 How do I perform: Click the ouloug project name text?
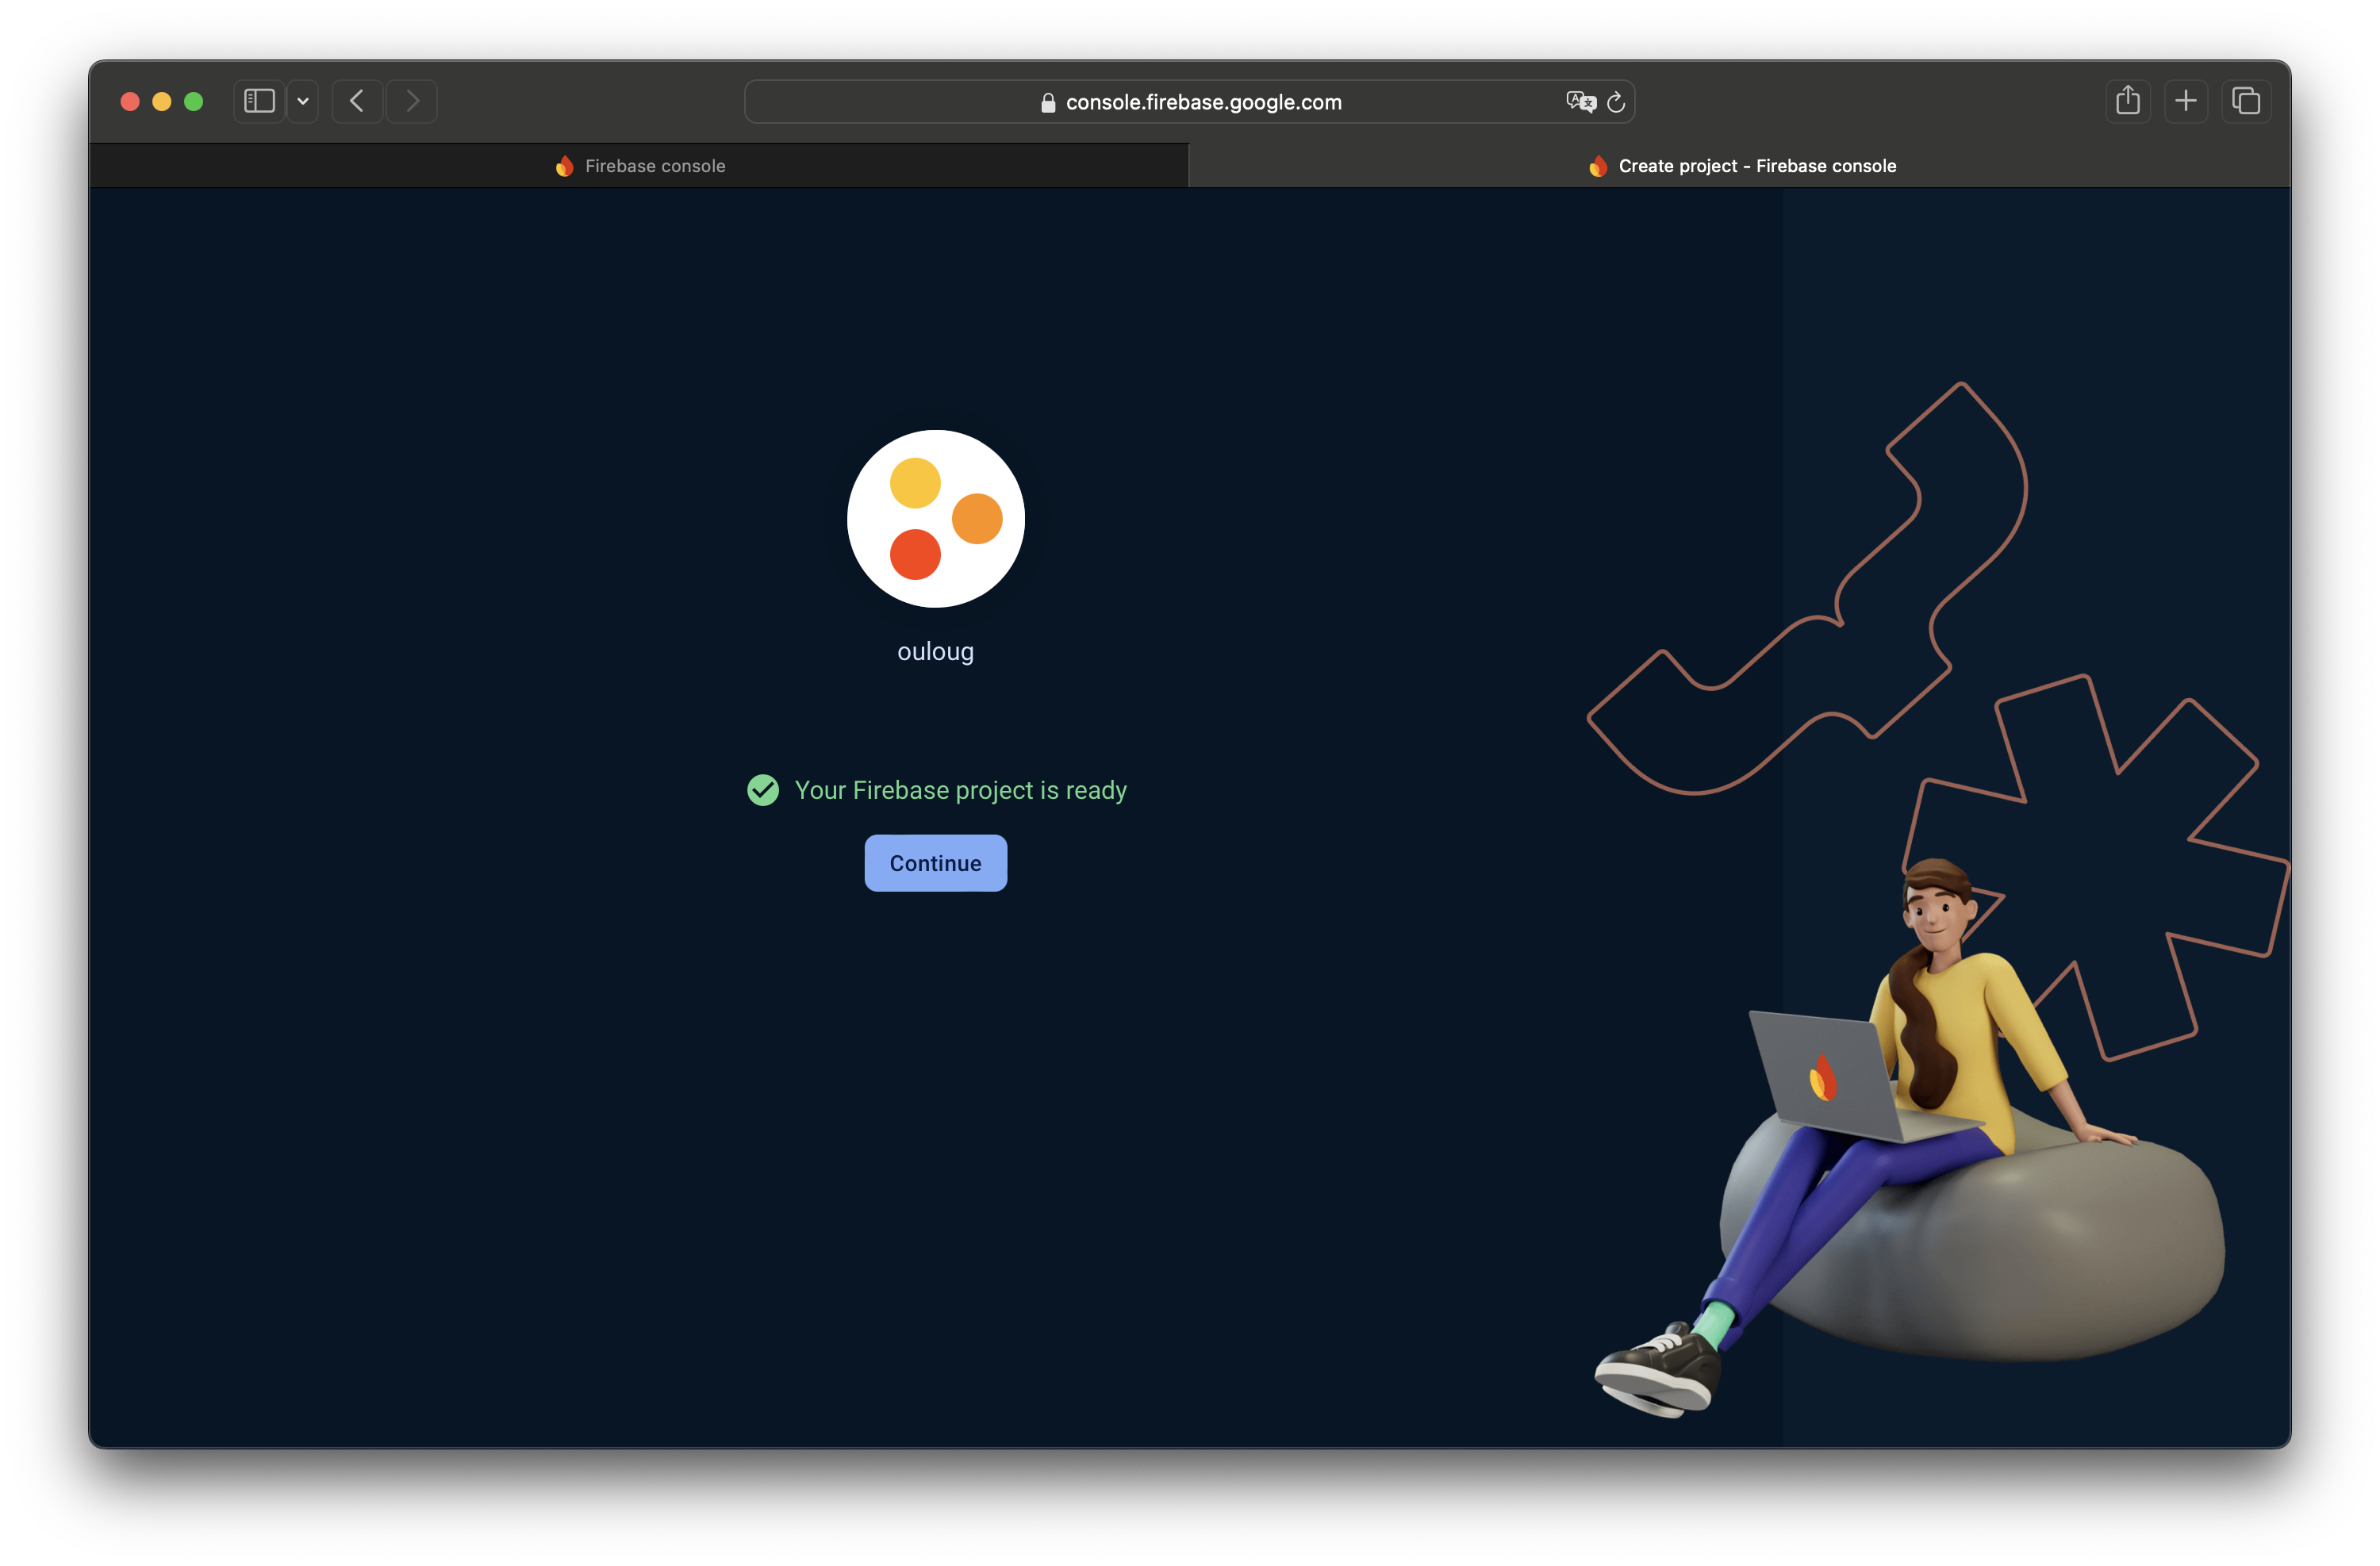935,651
